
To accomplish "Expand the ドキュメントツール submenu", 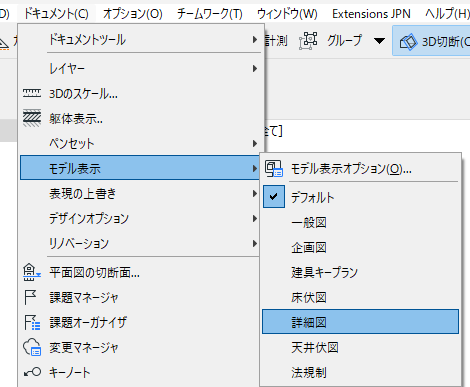I will [140, 40].
